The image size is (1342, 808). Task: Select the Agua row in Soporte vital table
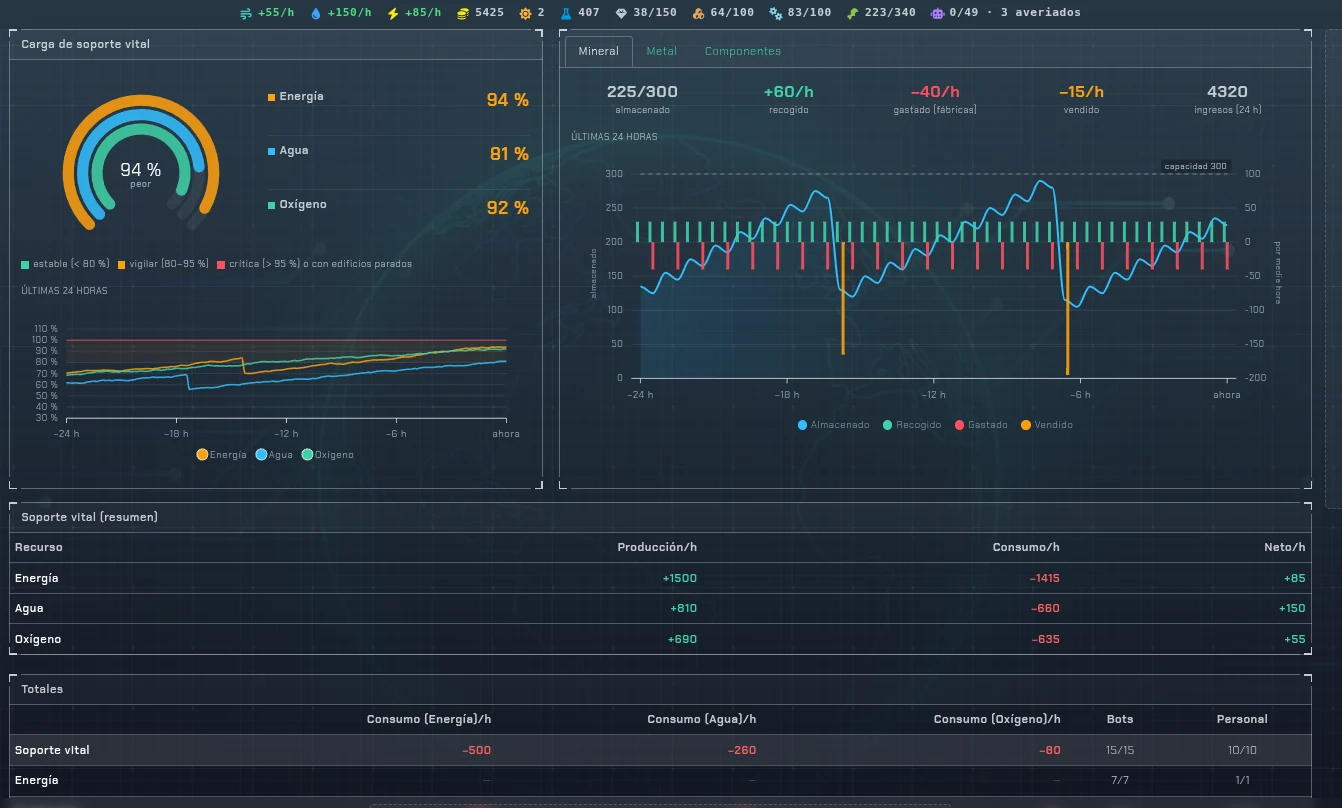tap(660, 608)
